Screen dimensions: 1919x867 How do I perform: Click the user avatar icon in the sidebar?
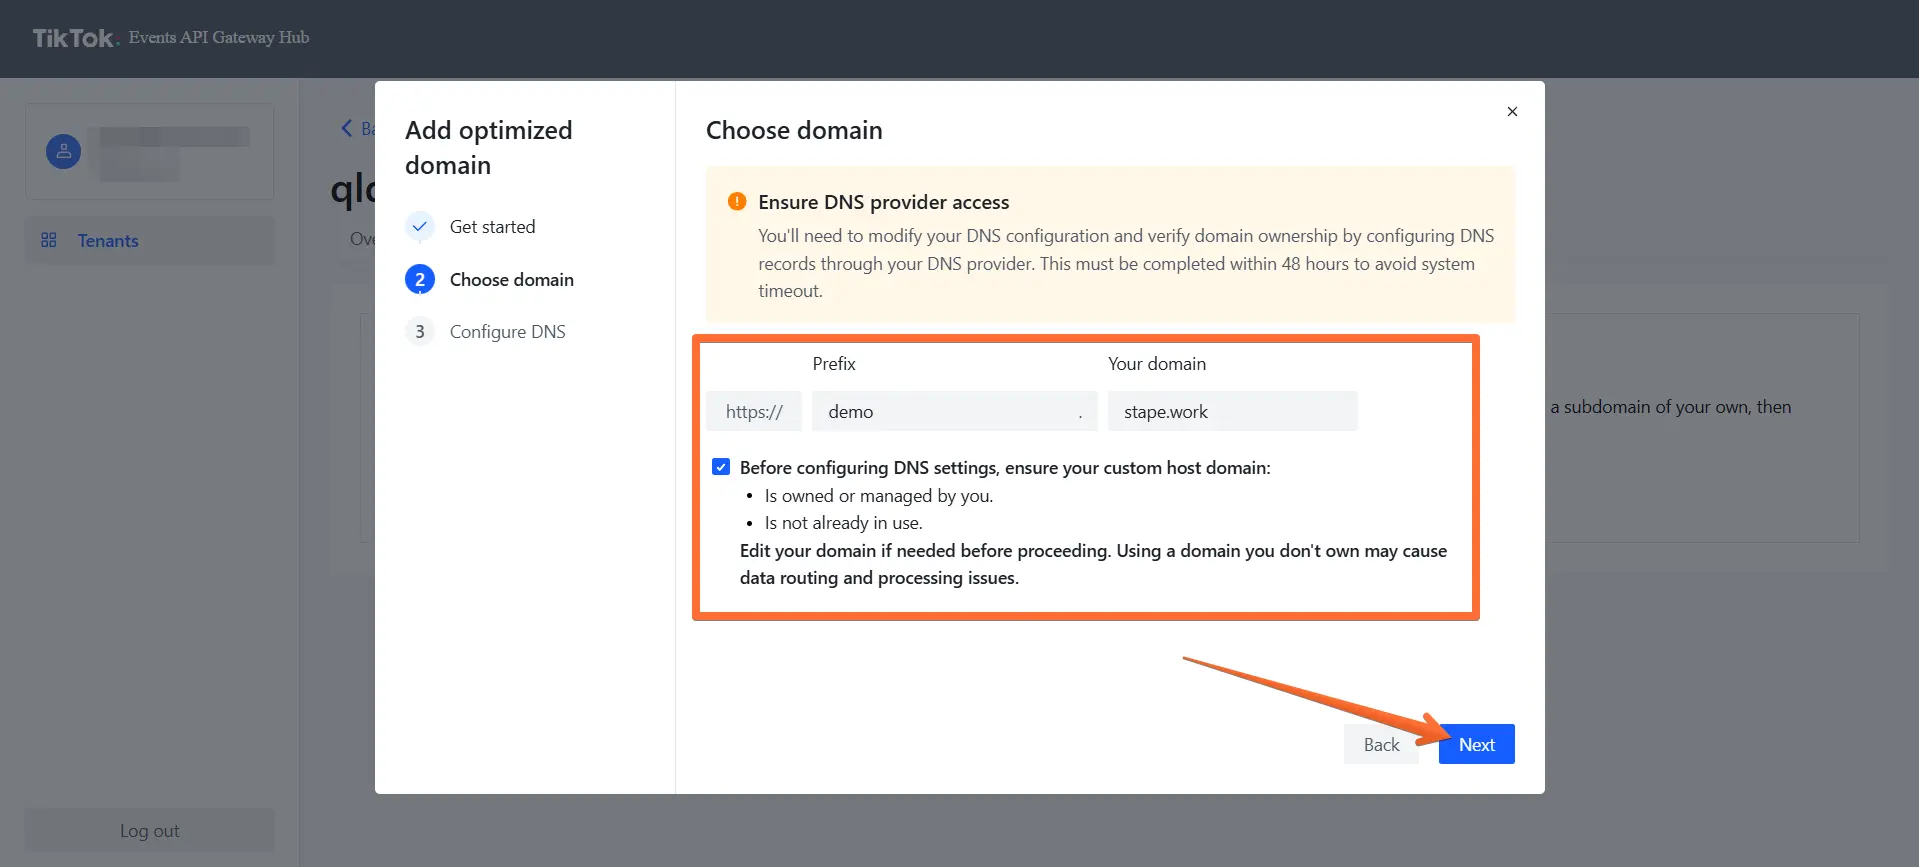63,152
